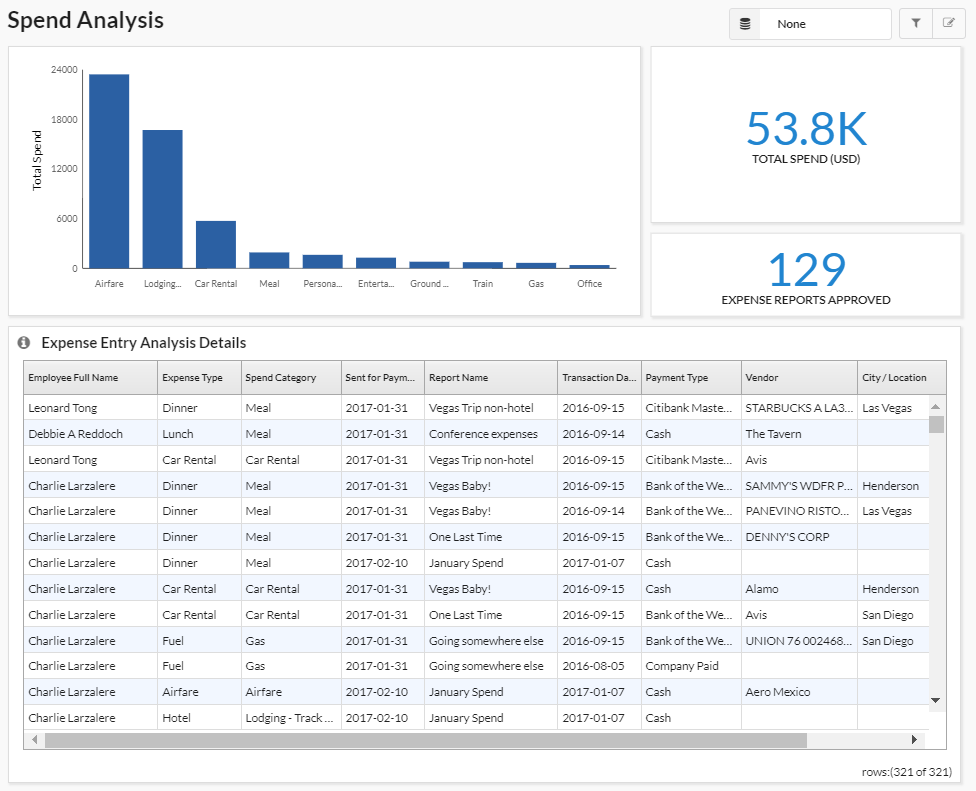The height and width of the screenshot is (791, 976).
Task: Click the table's down scroll arrow
Action: (x=934, y=699)
